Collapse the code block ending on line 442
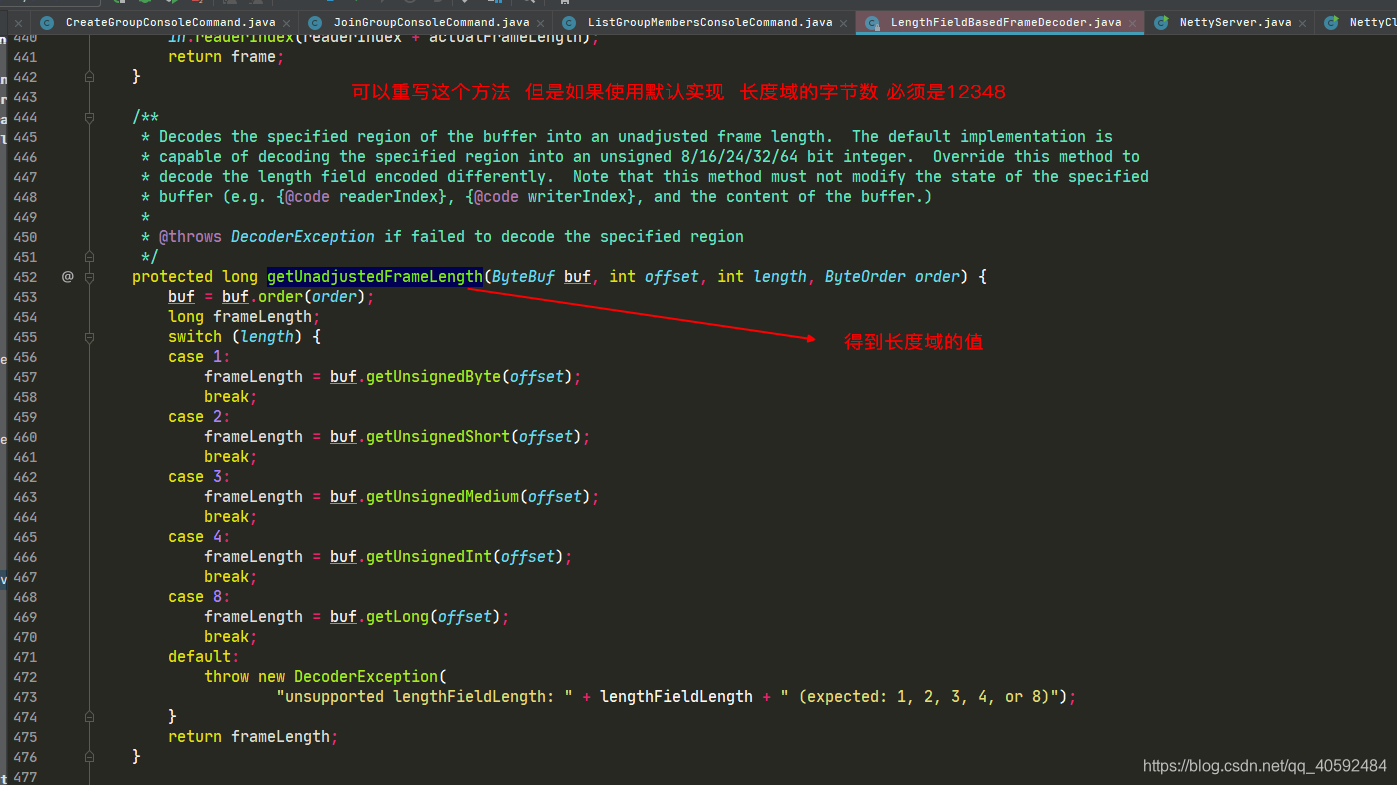 tap(89, 77)
